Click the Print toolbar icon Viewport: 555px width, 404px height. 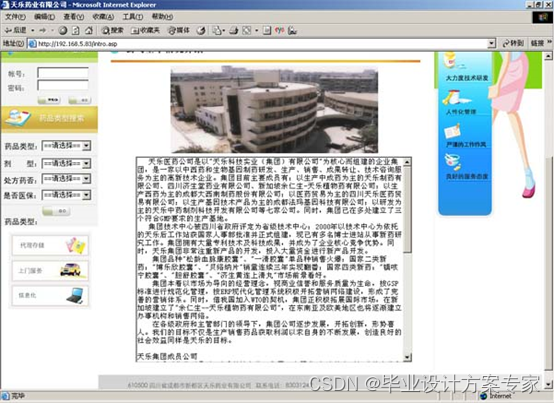pos(234,31)
